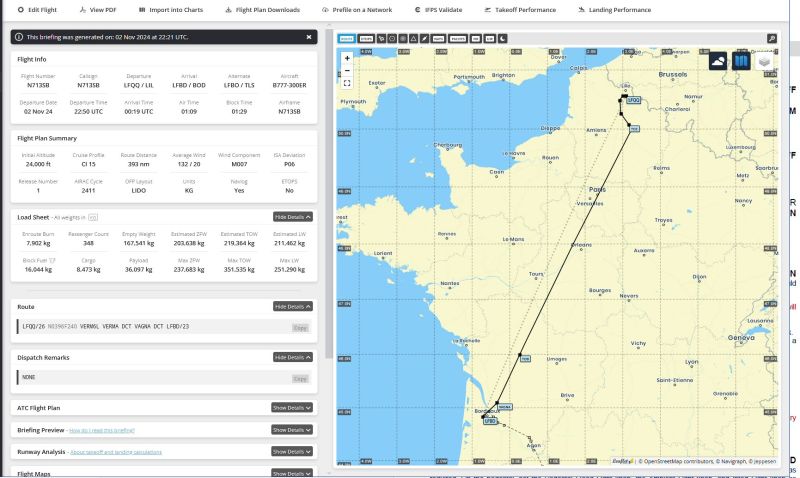Open the weather cloud layer button
Screen dimensions: 800x478
[718, 61]
